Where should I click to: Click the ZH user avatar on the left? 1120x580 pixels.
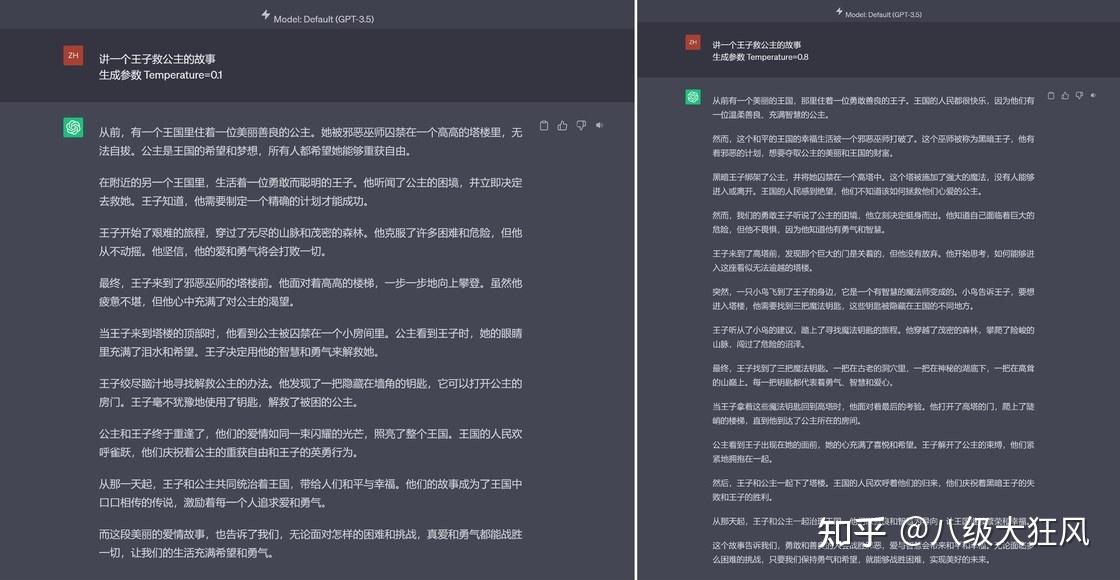(x=72, y=55)
